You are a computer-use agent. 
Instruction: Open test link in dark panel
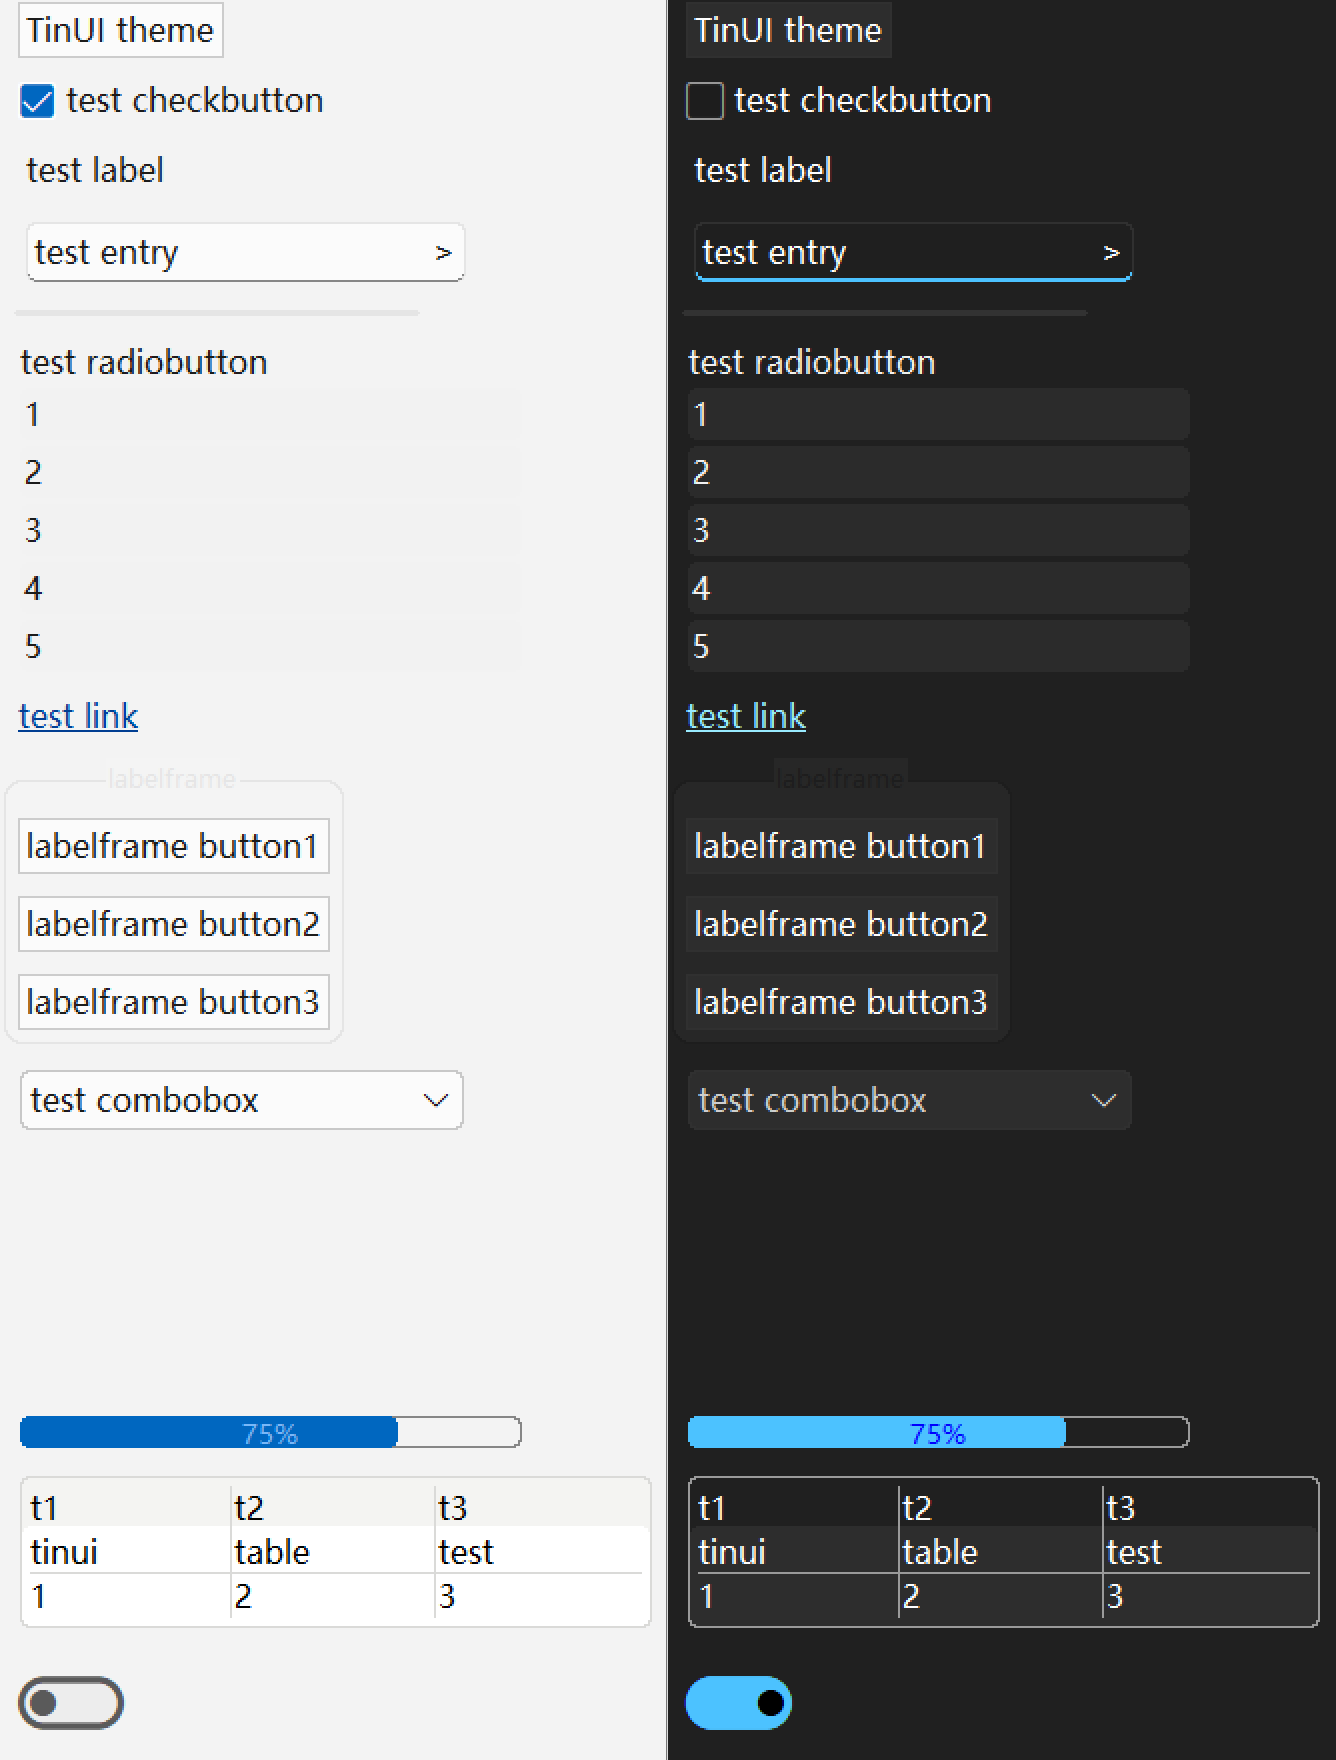pos(746,716)
